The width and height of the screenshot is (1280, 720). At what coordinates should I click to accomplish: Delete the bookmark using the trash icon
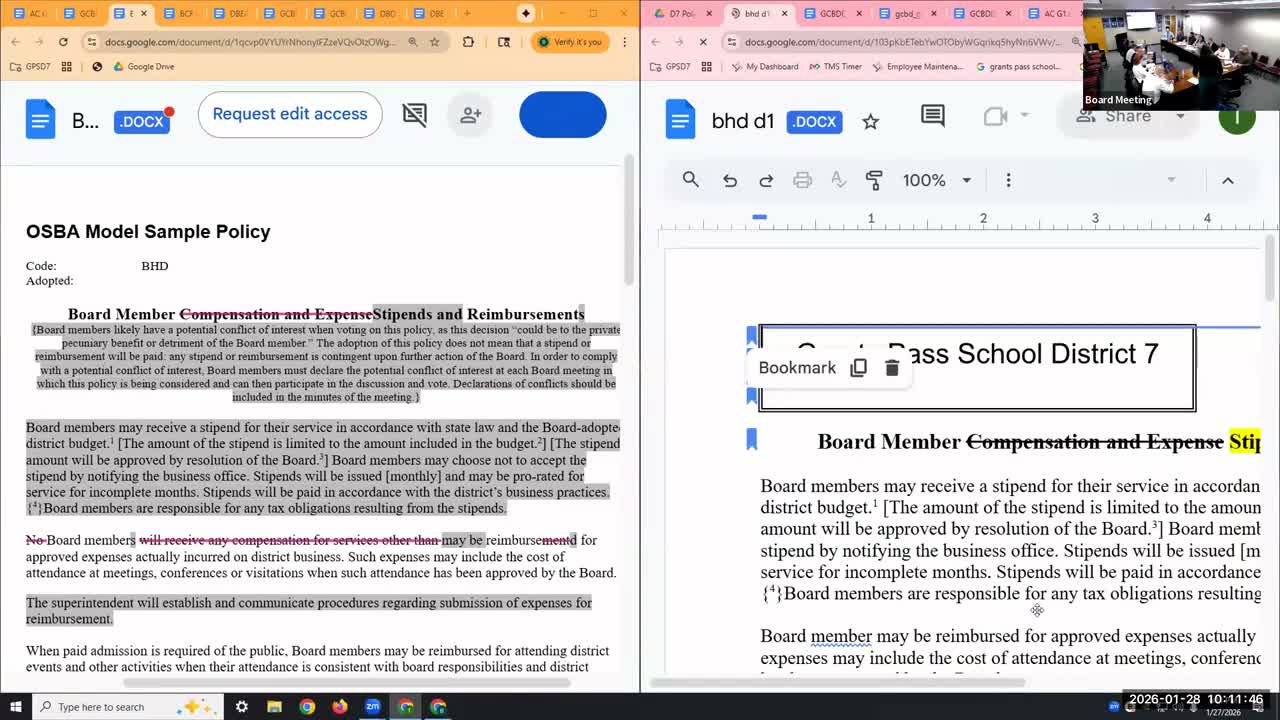pos(892,368)
